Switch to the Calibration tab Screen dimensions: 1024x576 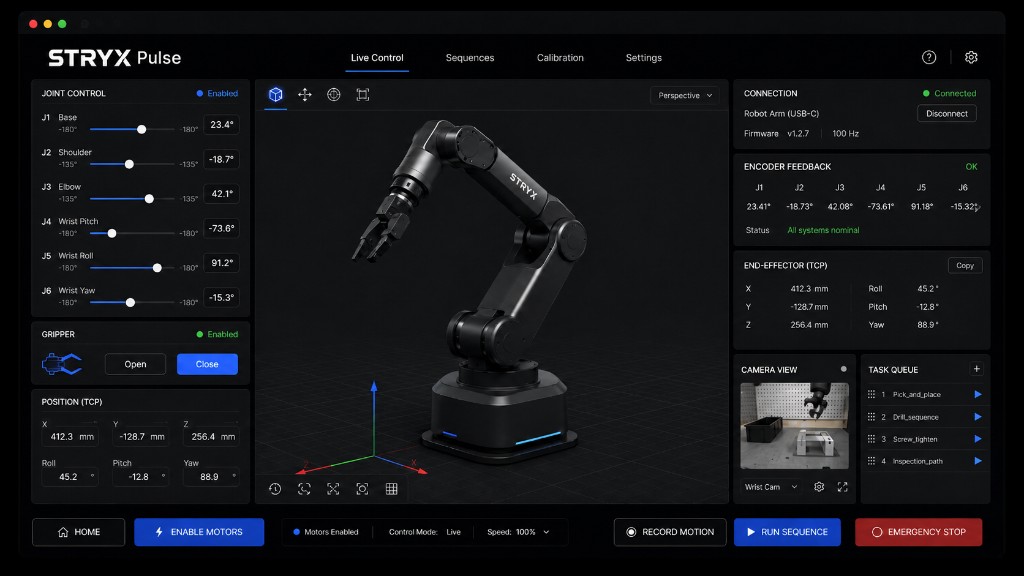point(560,57)
